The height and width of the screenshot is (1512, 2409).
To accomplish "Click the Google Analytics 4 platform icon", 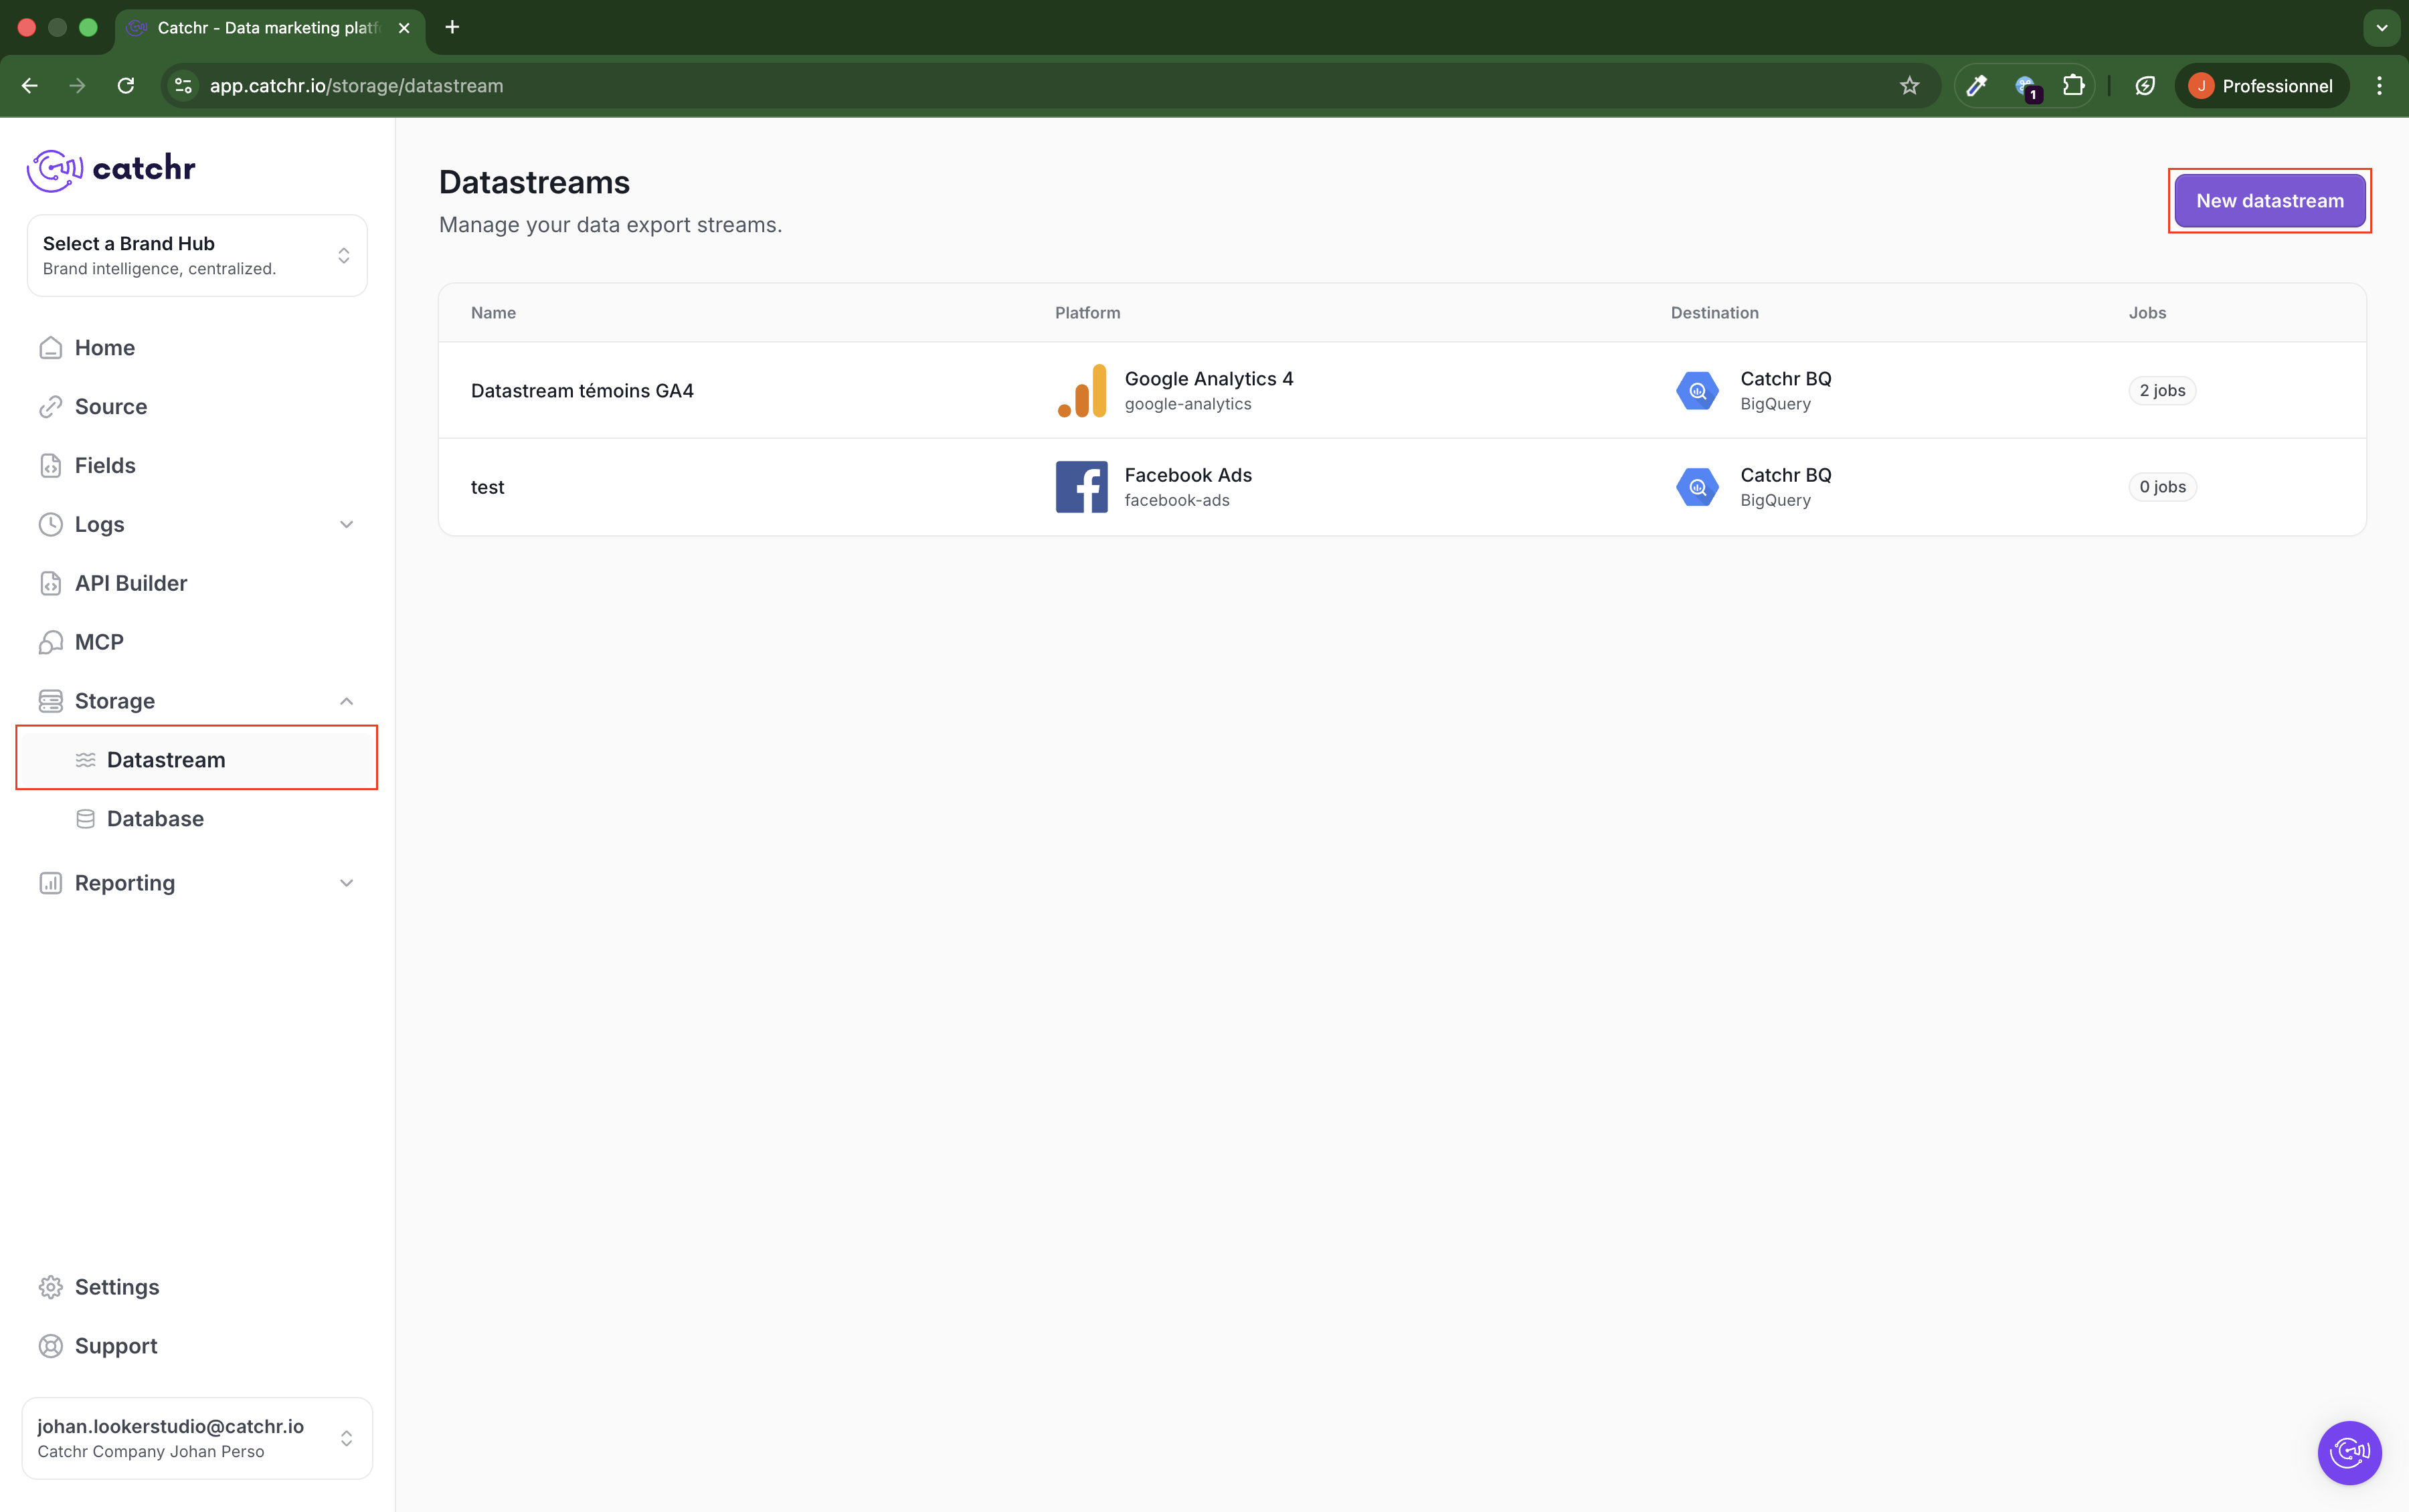I will (1081, 390).
